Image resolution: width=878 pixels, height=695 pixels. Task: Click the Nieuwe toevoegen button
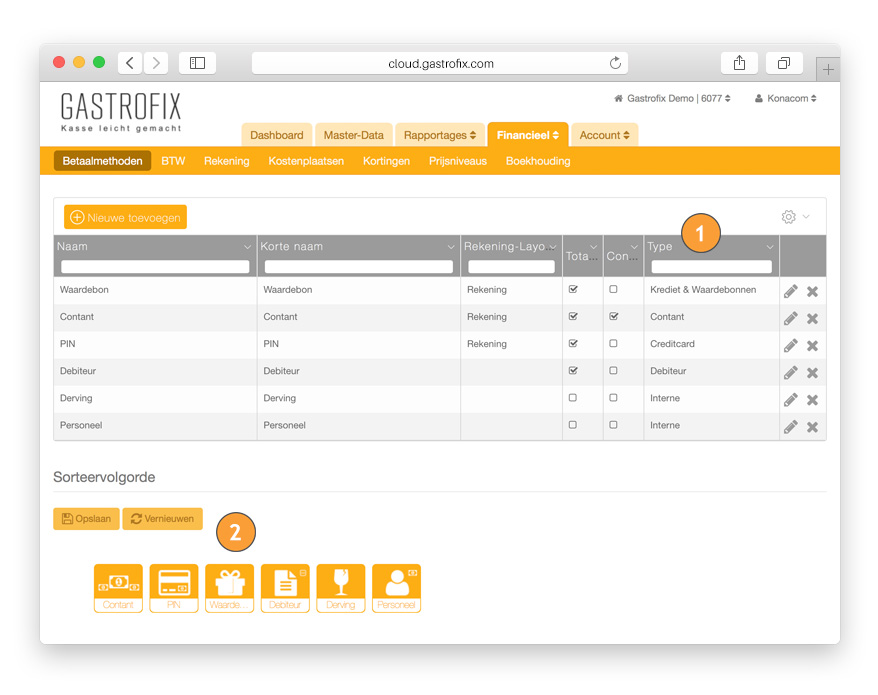coord(125,217)
